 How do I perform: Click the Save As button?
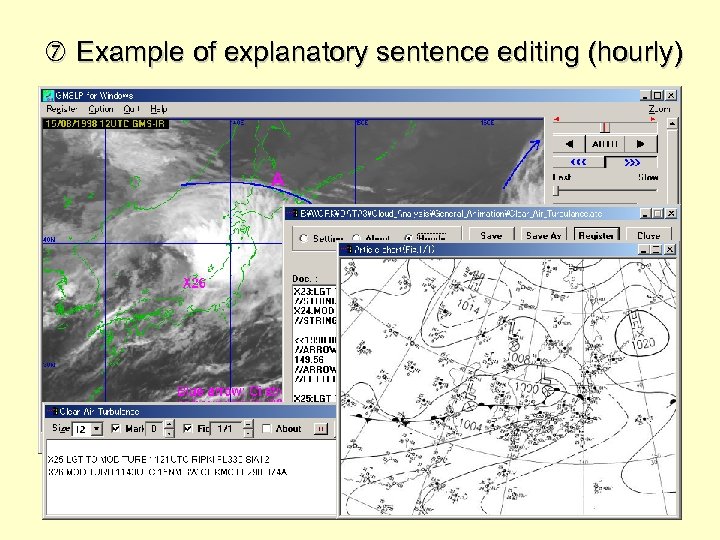click(x=544, y=236)
